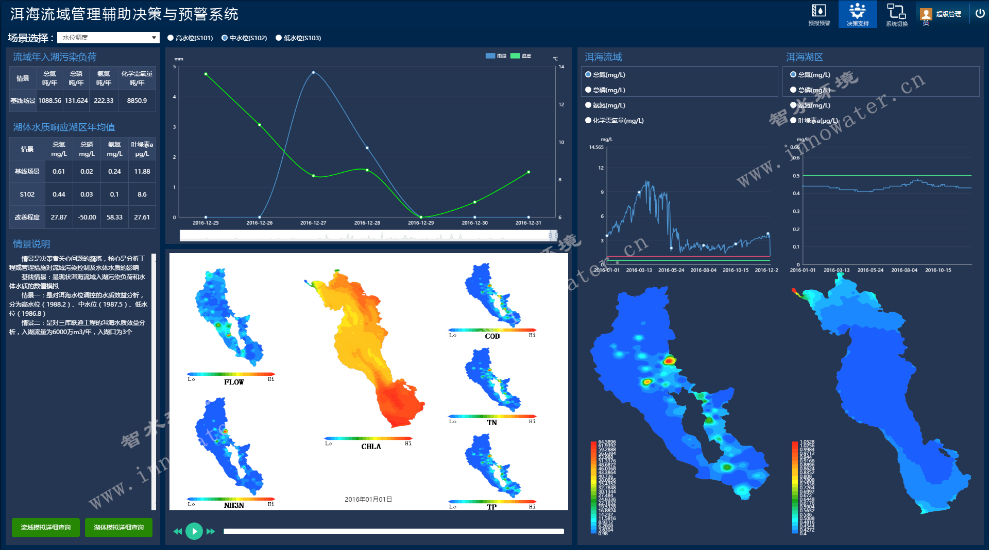Click the dropdown arrow of scenario selector
The image size is (989, 550).
pos(154,38)
